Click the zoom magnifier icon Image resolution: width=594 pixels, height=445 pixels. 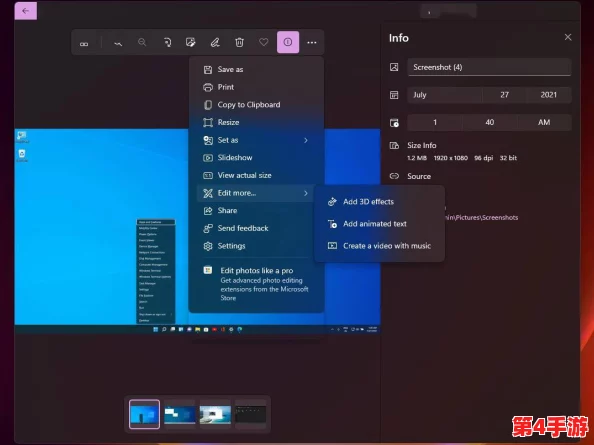click(142, 42)
